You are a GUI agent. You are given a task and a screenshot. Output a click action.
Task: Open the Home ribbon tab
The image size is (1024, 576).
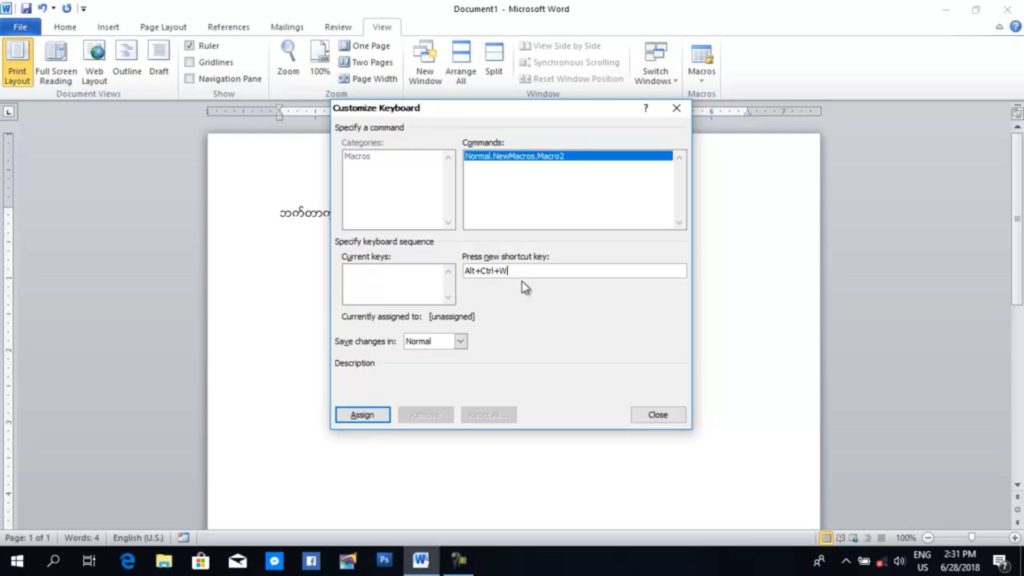(x=65, y=27)
